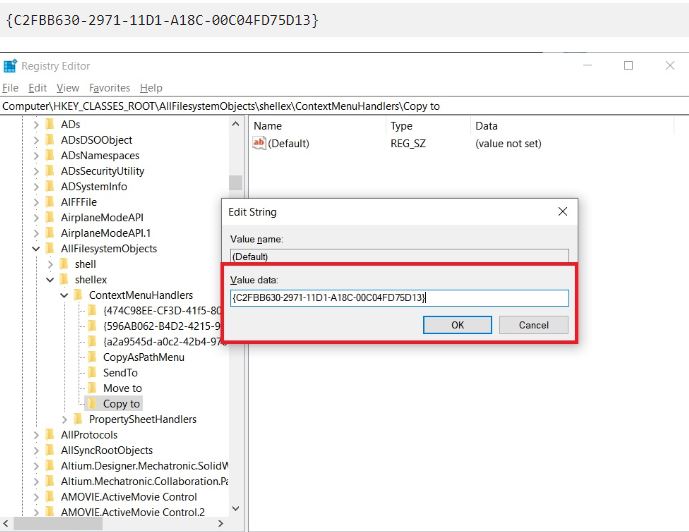
Task: Select the PropertySheetHandlers folder icon
Action: tap(78, 419)
